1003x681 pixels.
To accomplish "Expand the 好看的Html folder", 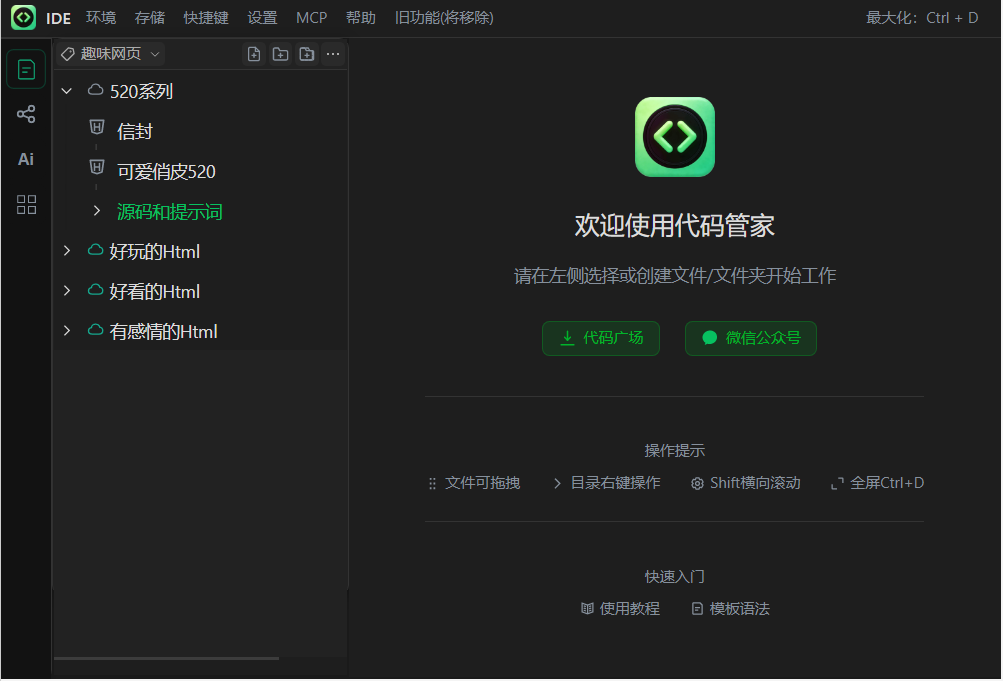I will pyautogui.click(x=67, y=291).
